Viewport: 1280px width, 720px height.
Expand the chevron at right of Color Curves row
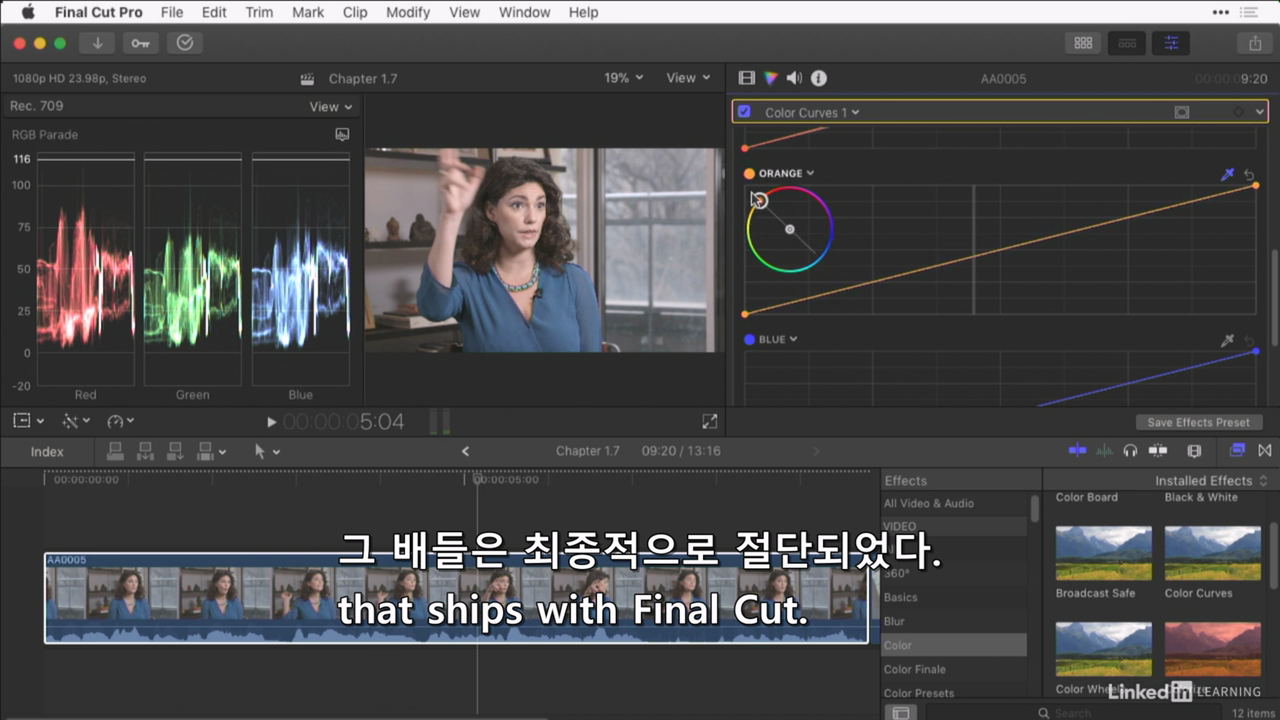pos(1260,112)
